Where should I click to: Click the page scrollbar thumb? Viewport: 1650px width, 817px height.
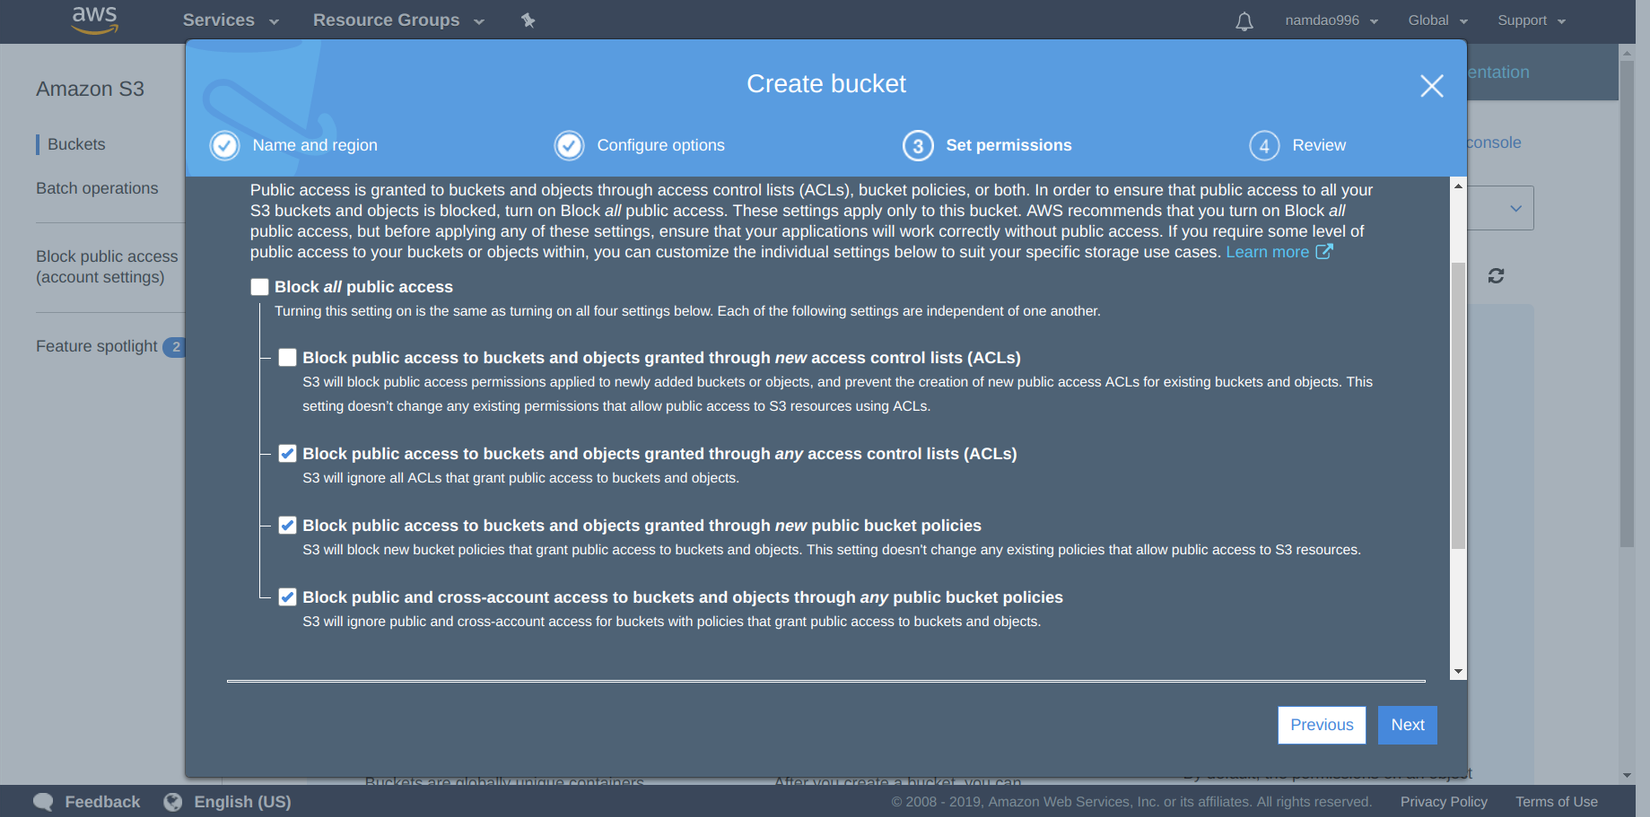1627,304
